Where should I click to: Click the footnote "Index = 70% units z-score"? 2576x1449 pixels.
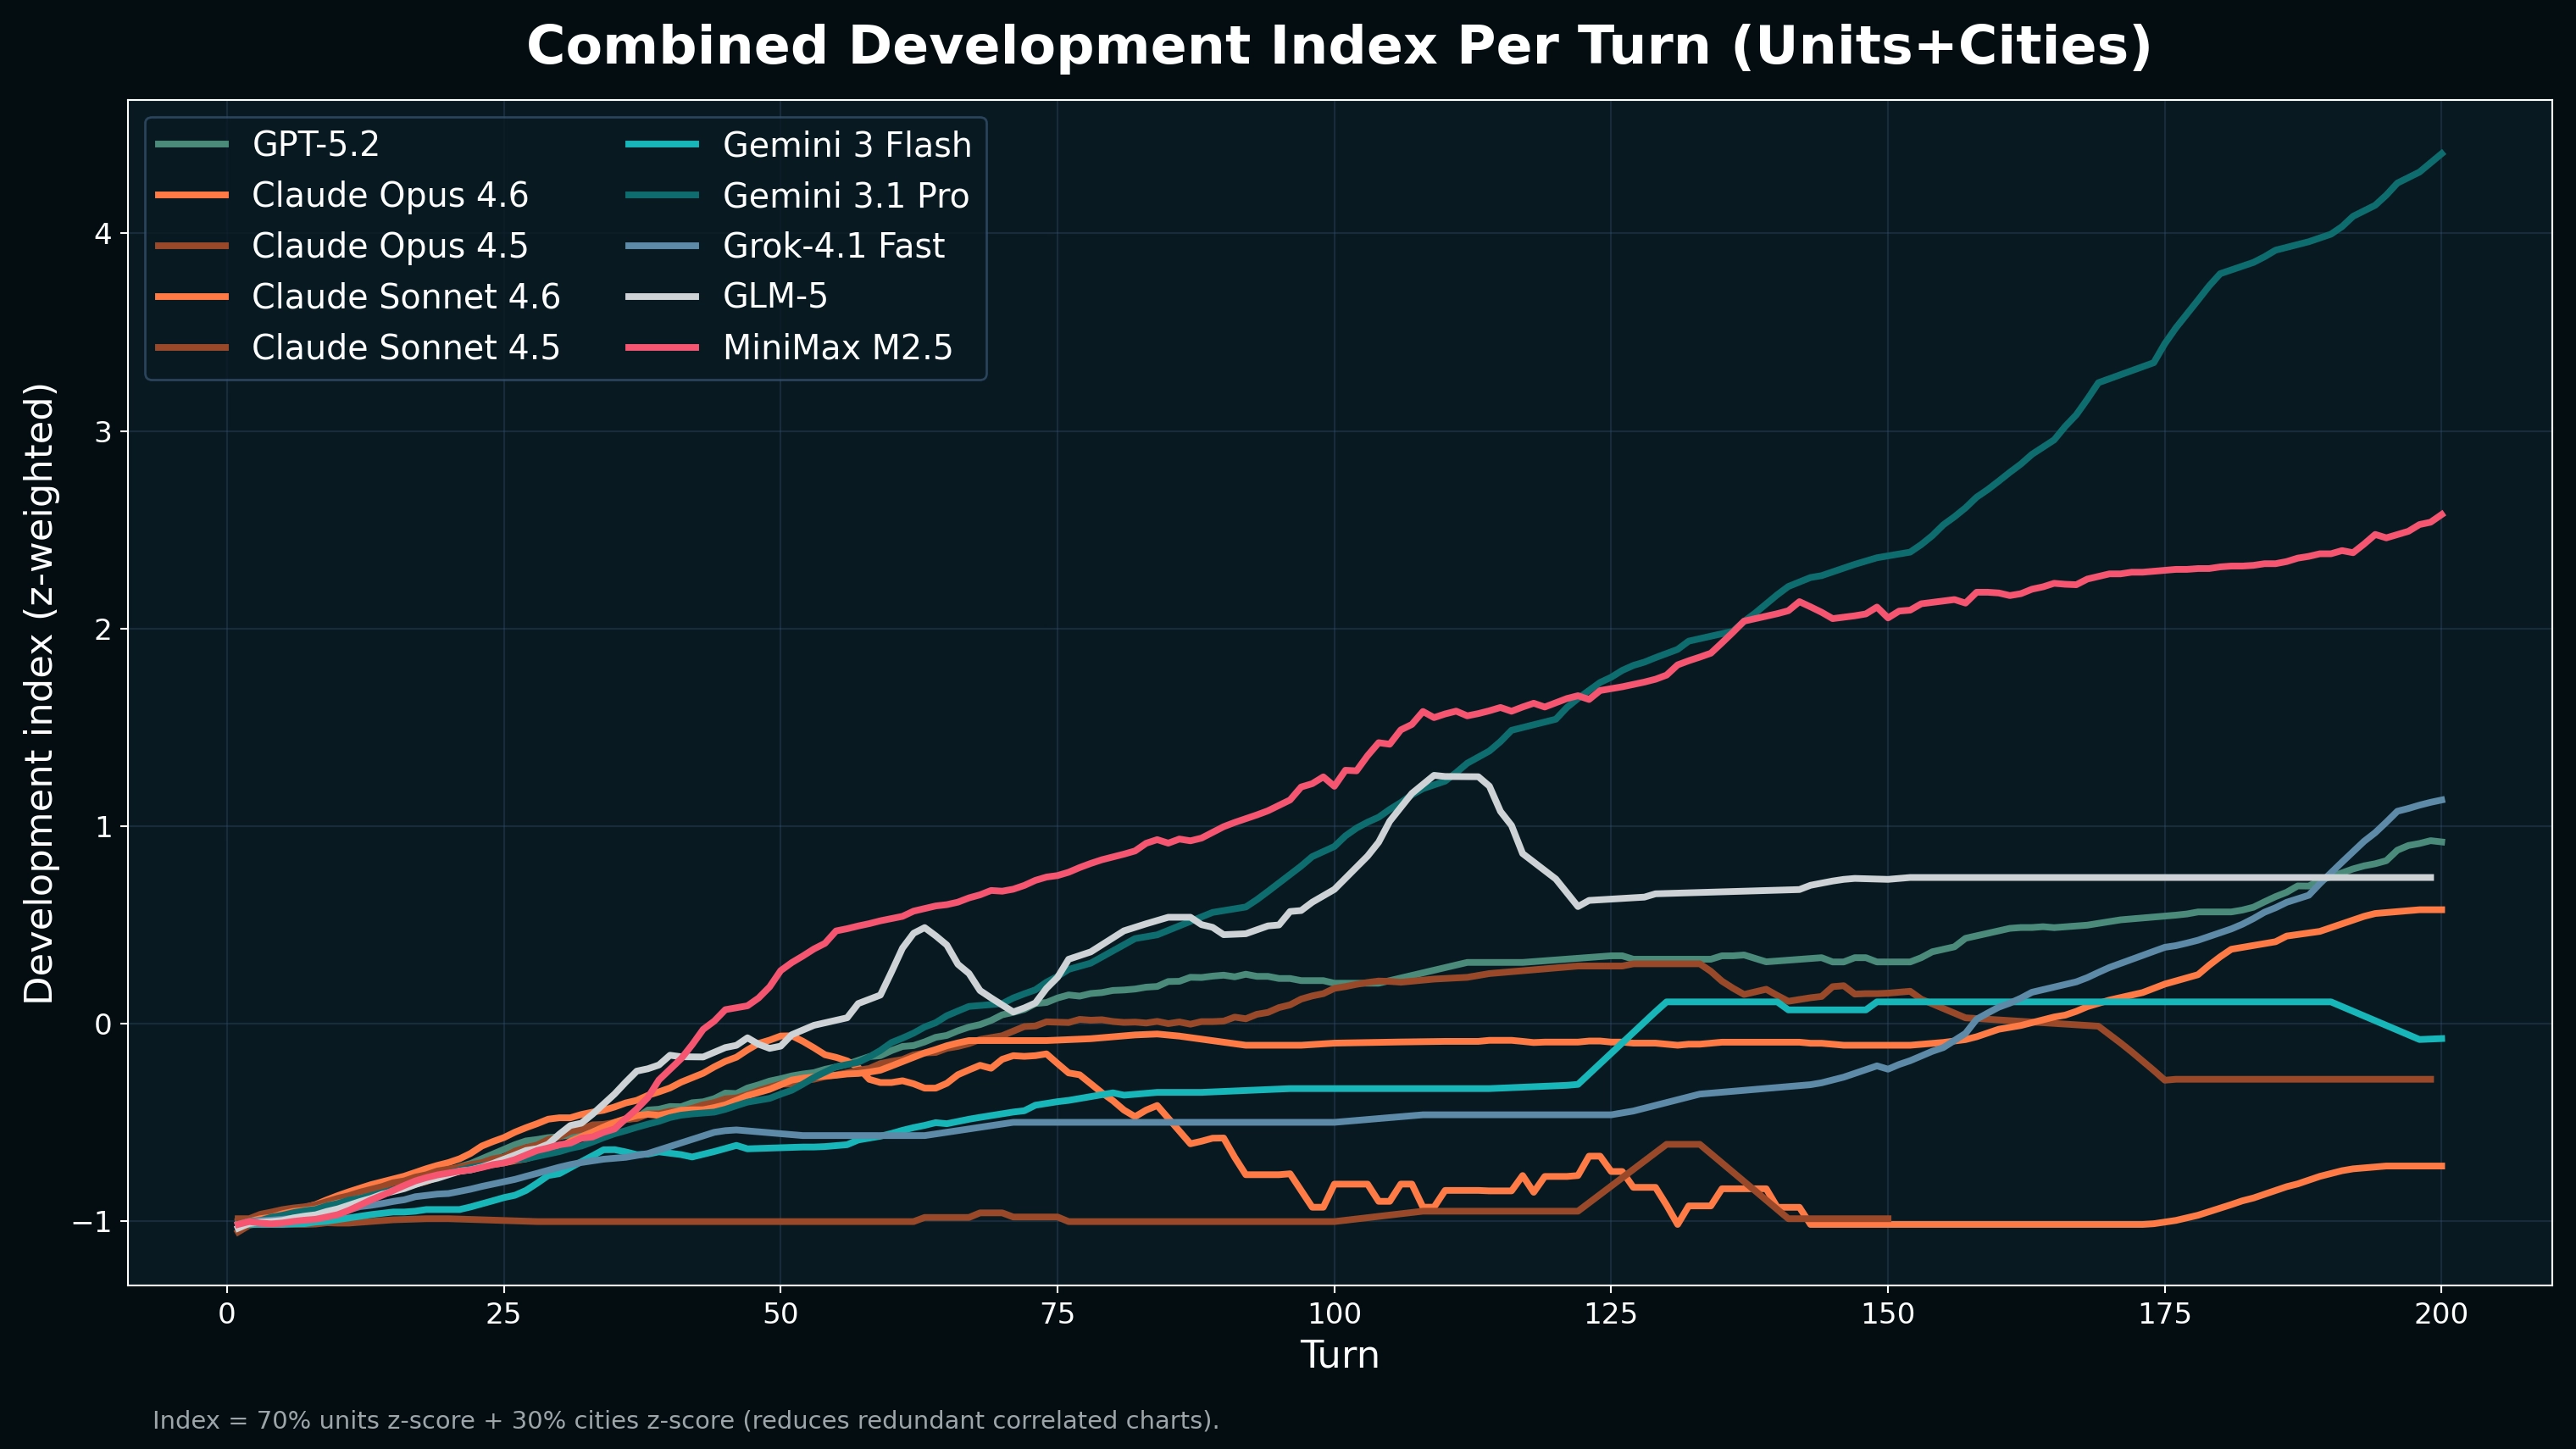[686, 1420]
